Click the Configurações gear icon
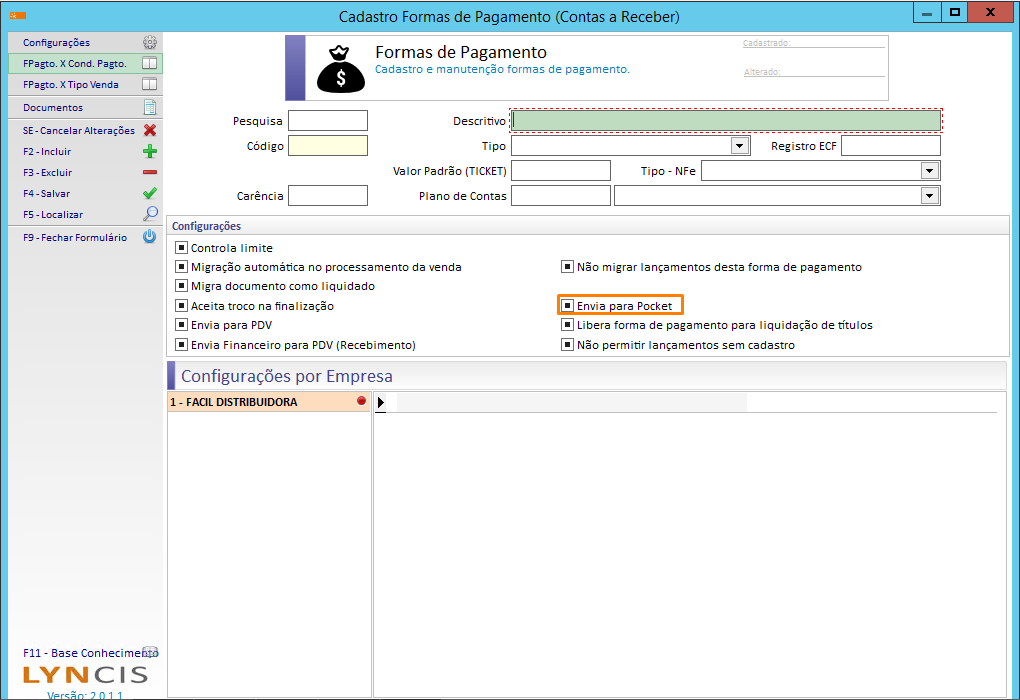This screenshot has width=1020, height=700. pyautogui.click(x=150, y=43)
